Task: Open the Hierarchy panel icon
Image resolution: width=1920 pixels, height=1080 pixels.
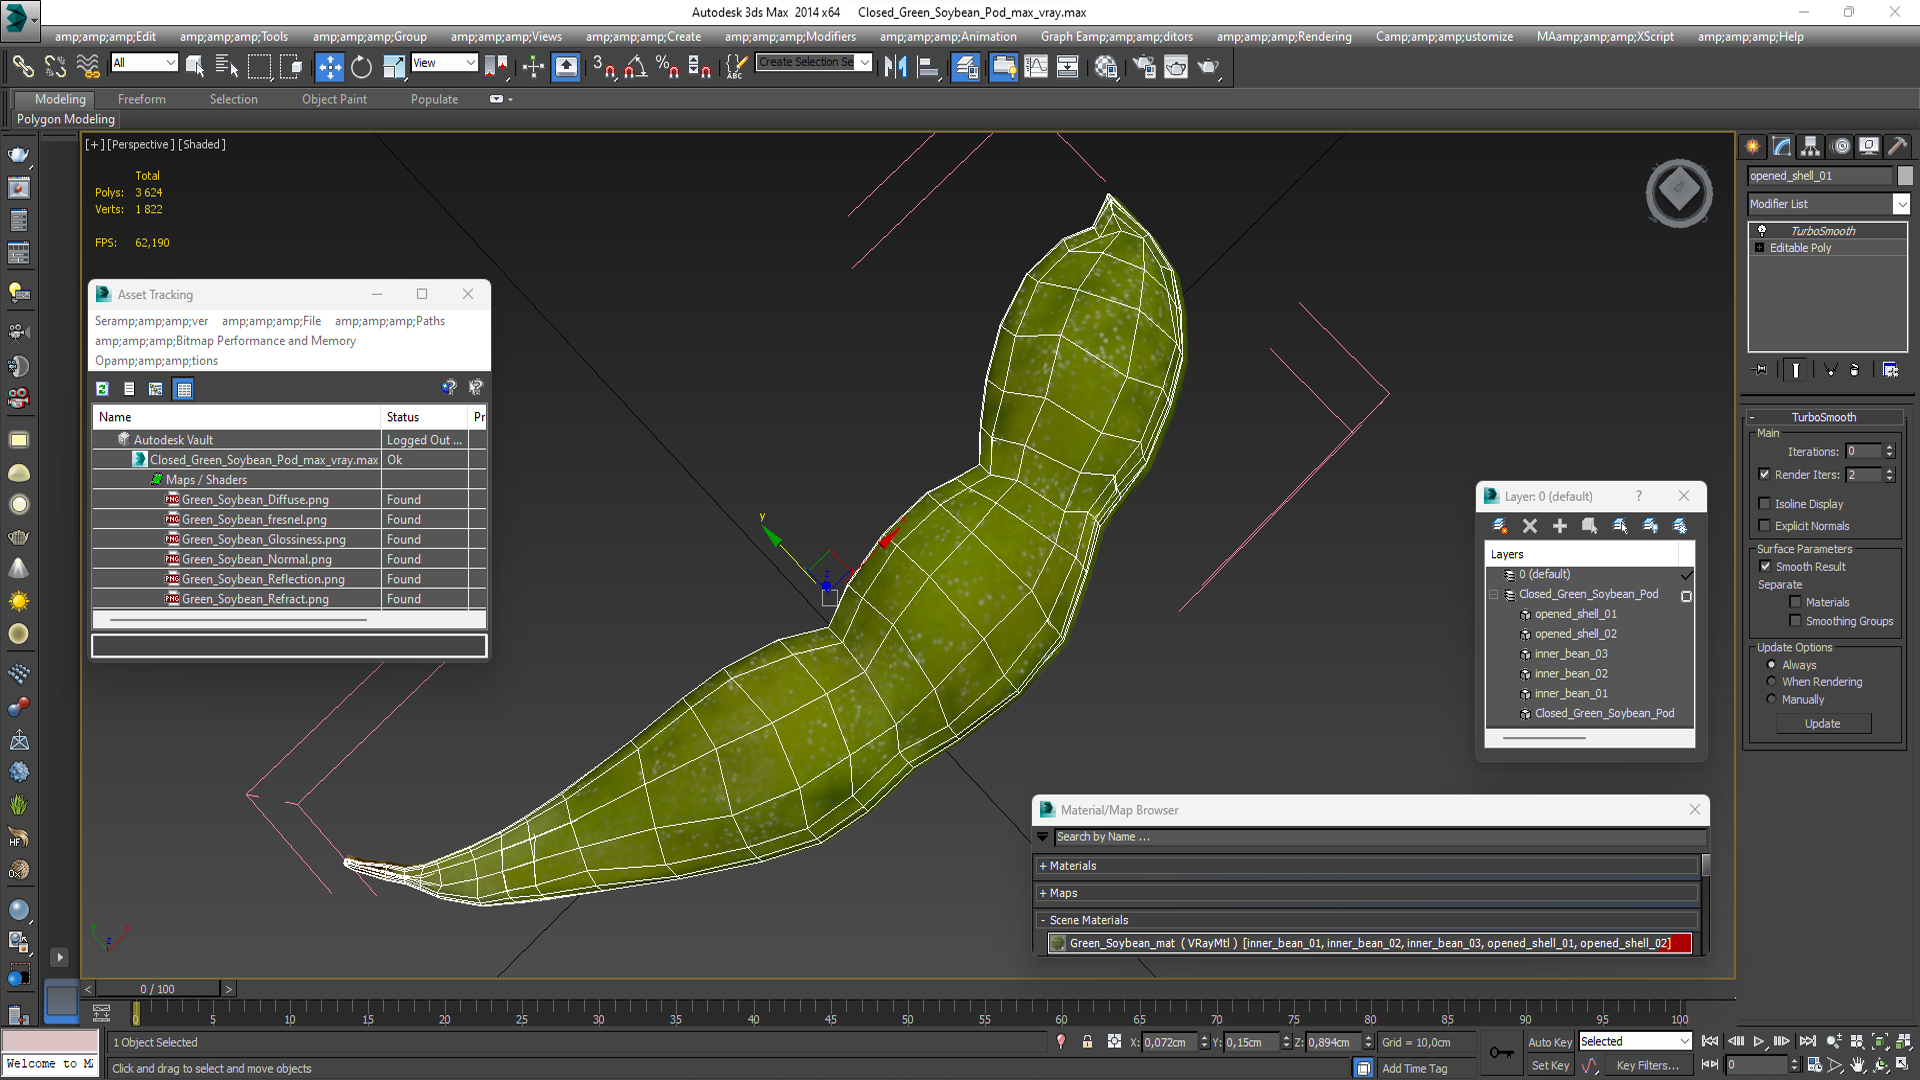Action: [x=1810, y=146]
